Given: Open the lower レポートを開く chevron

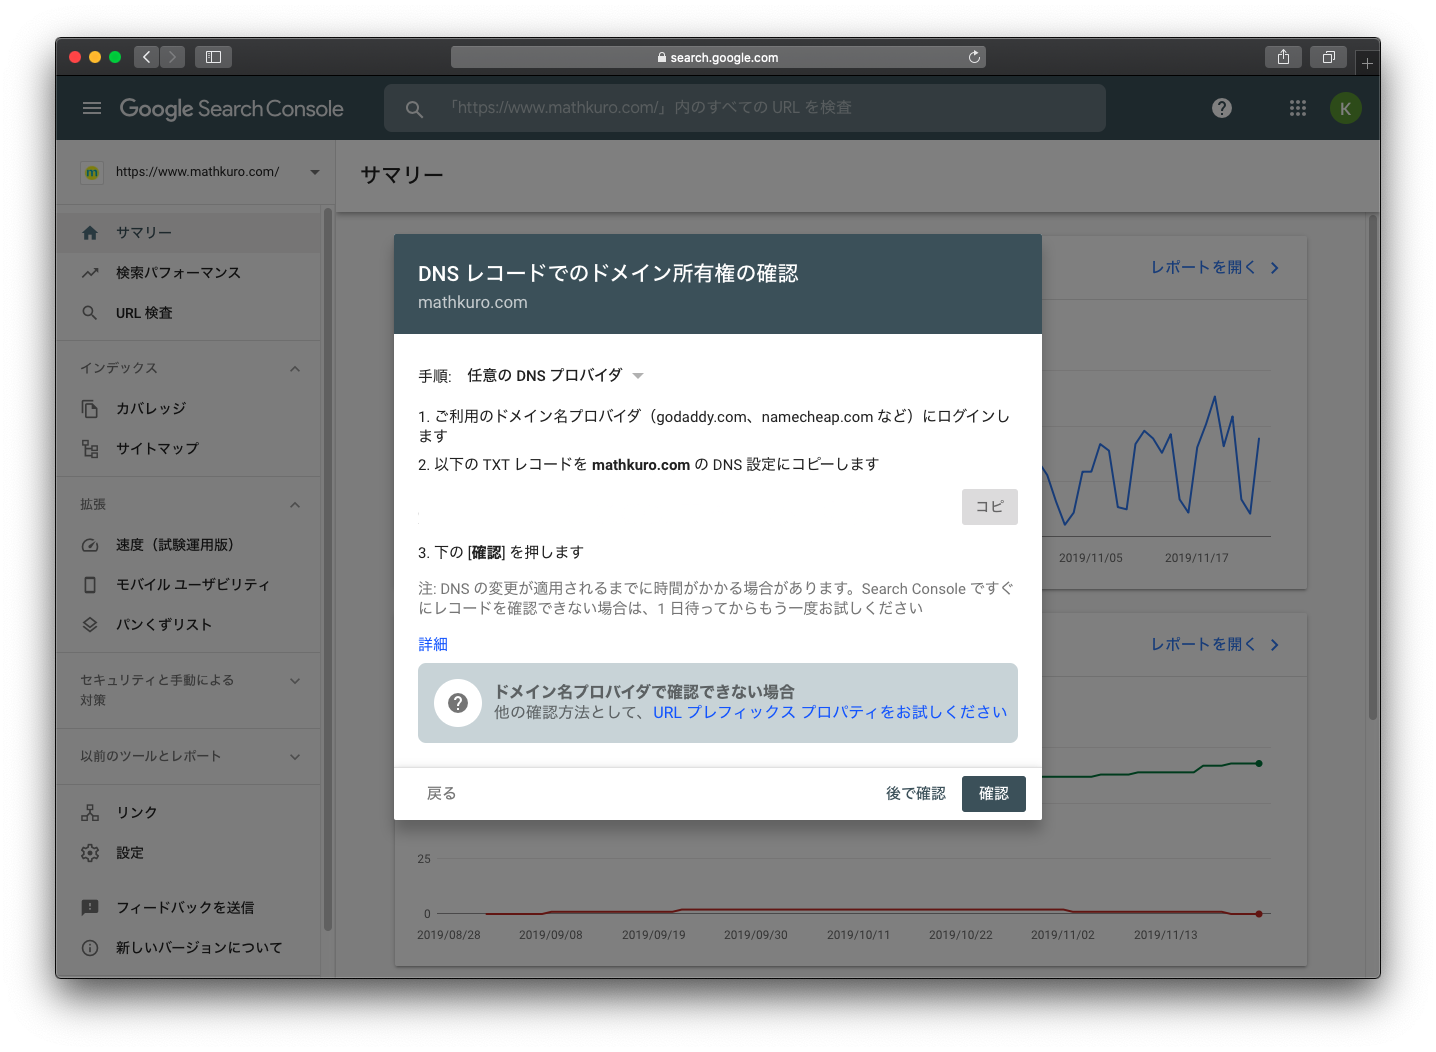Looking at the screenshot, I should pos(1274,645).
